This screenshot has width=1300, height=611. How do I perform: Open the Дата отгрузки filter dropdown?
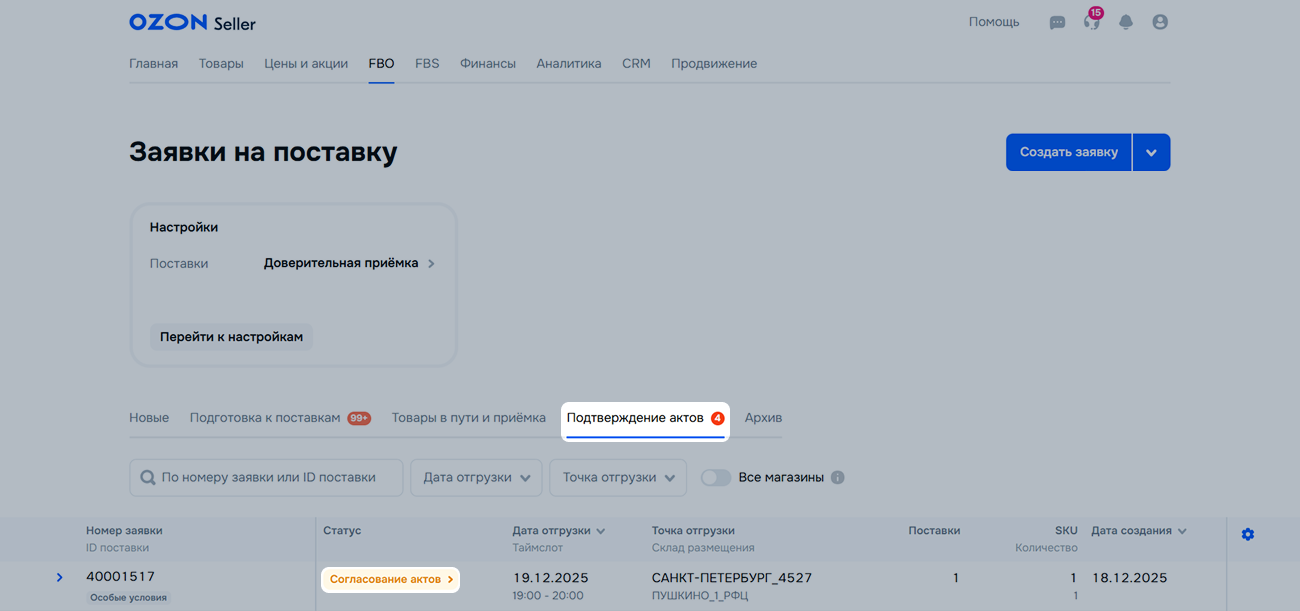[x=476, y=478]
